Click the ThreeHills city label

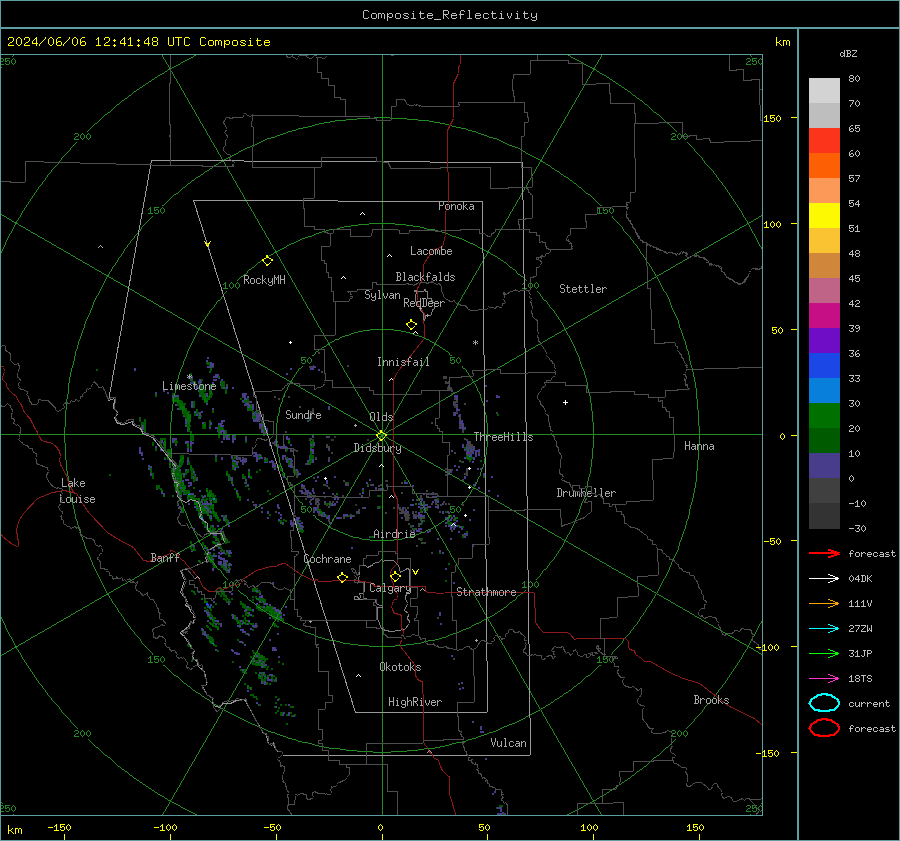point(503,437)
